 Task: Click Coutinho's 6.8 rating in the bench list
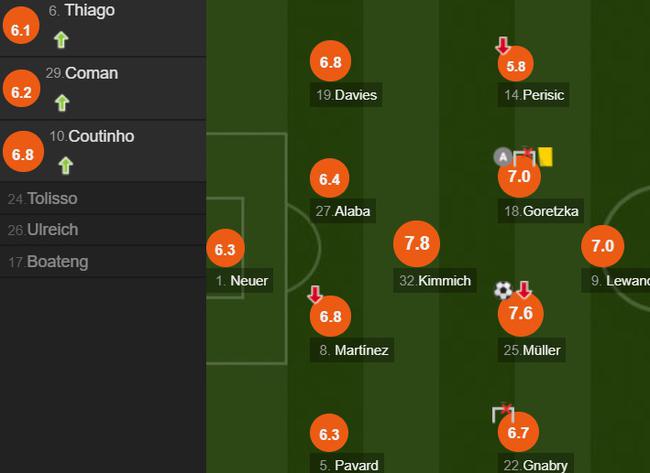click(23, 152)
